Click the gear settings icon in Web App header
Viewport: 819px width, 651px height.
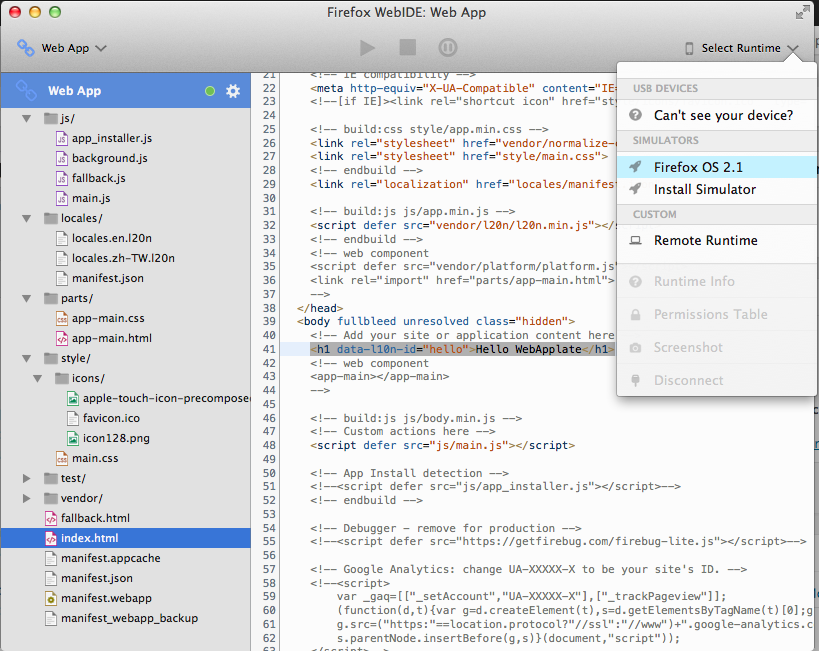233,91
